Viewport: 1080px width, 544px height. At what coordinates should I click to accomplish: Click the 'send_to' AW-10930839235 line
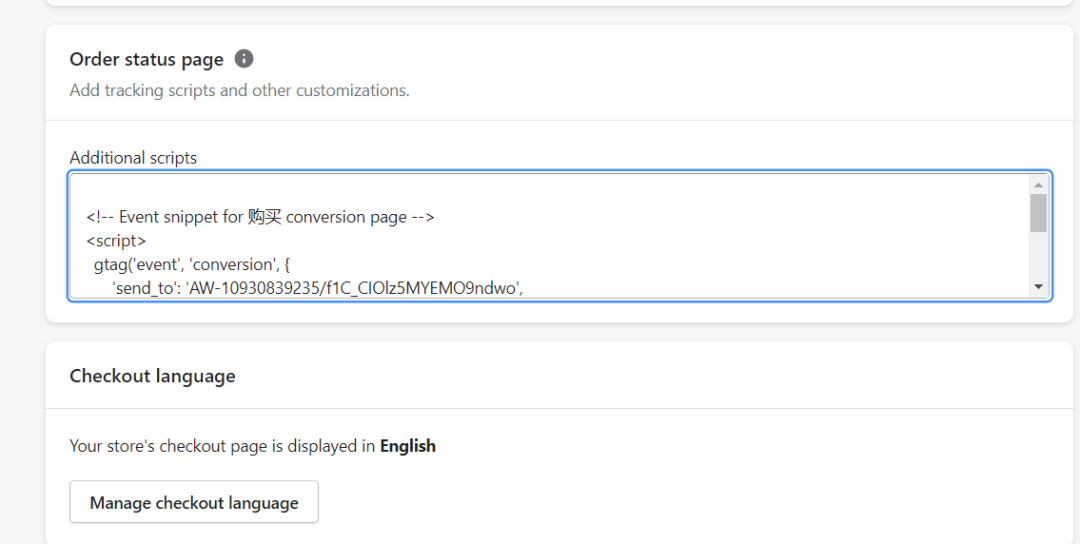pyautogui.click(x=318, y=289)
